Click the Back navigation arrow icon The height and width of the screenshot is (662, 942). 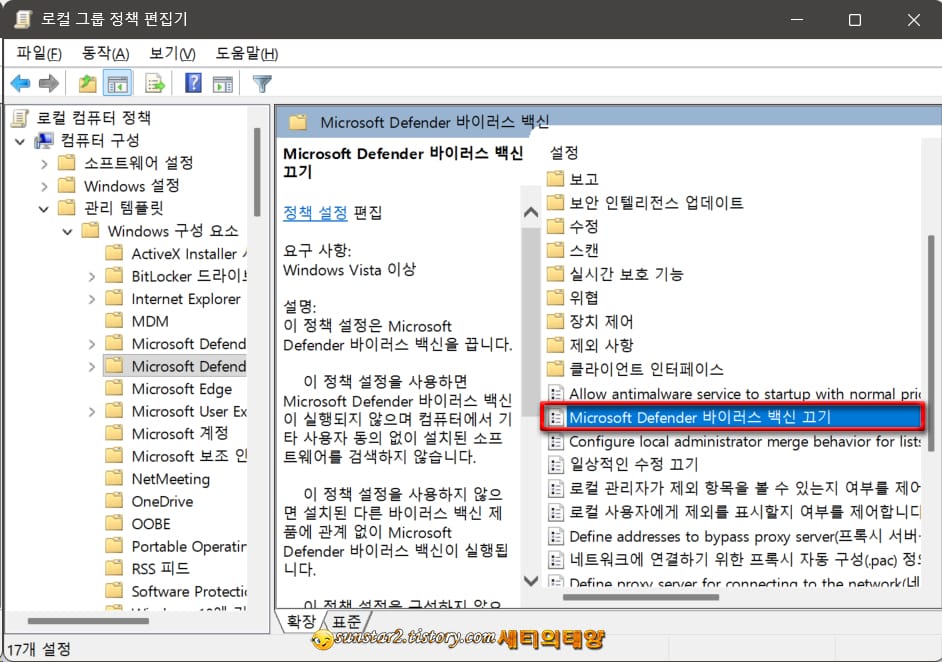(20, 83)
